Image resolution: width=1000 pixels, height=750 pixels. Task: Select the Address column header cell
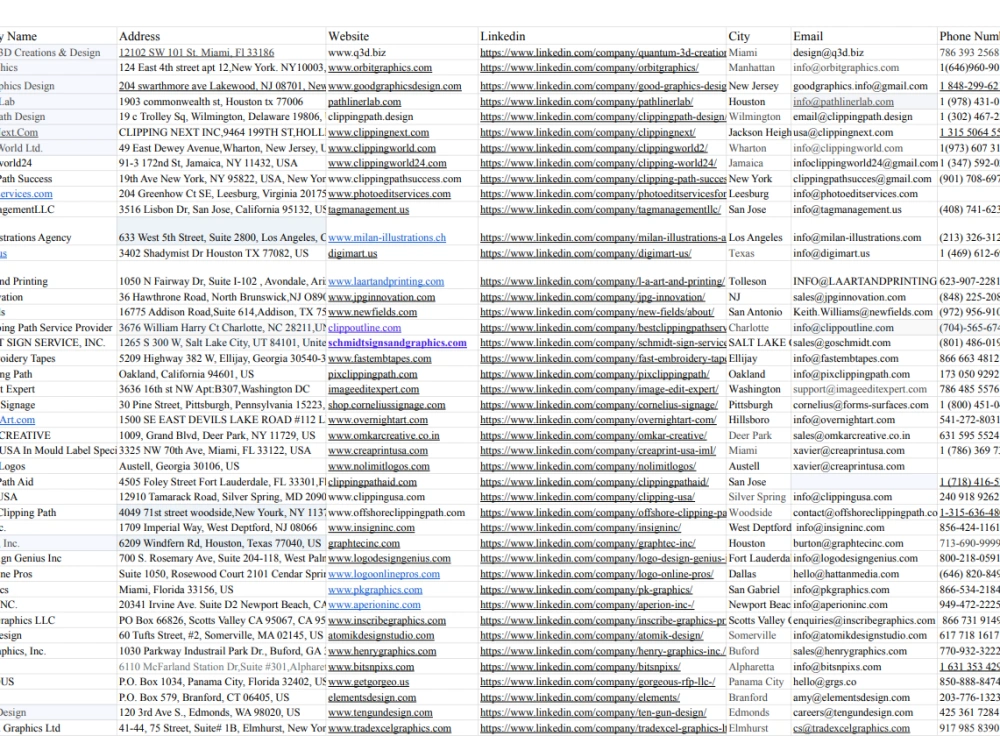coord(221,36)
